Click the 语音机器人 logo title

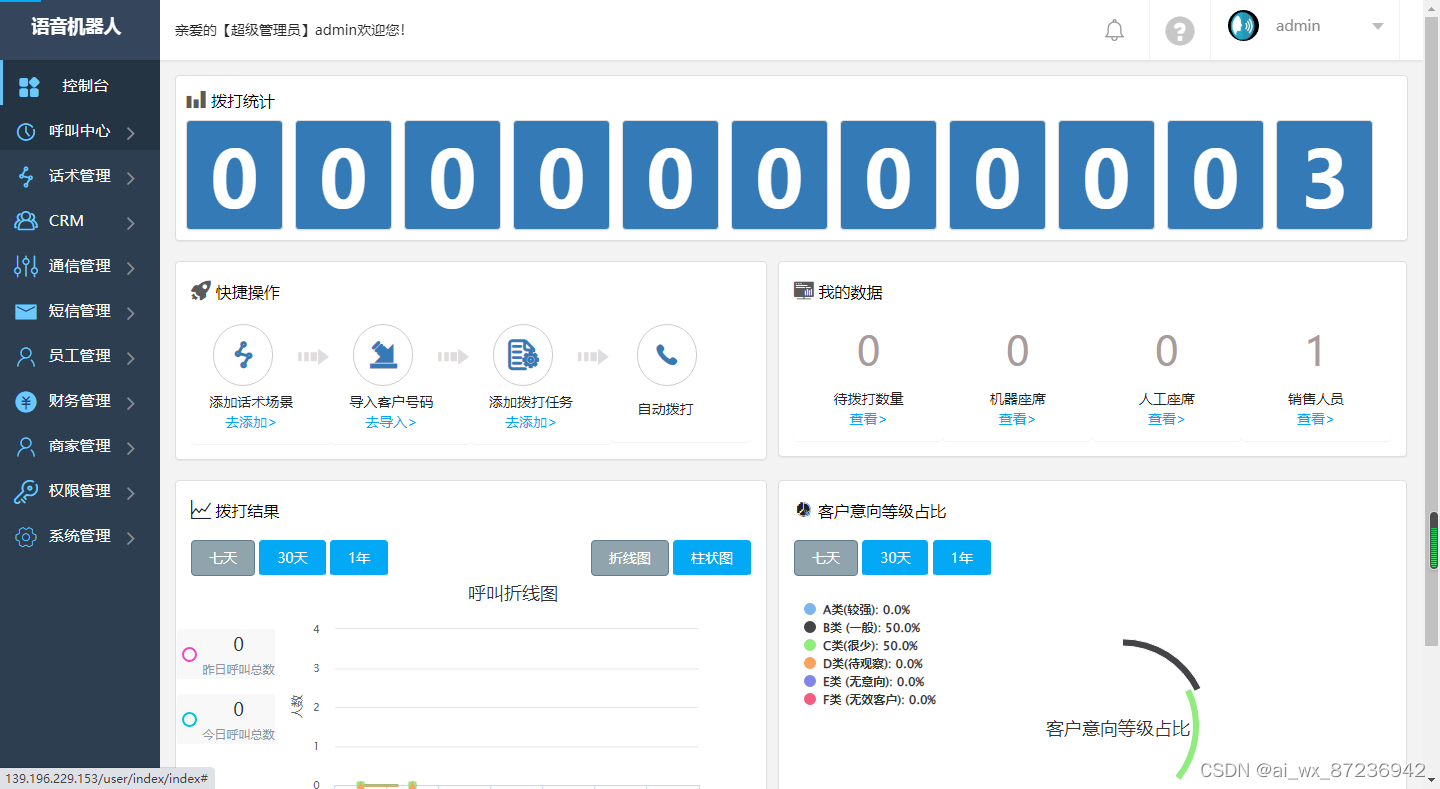click(x=76, y=27)
